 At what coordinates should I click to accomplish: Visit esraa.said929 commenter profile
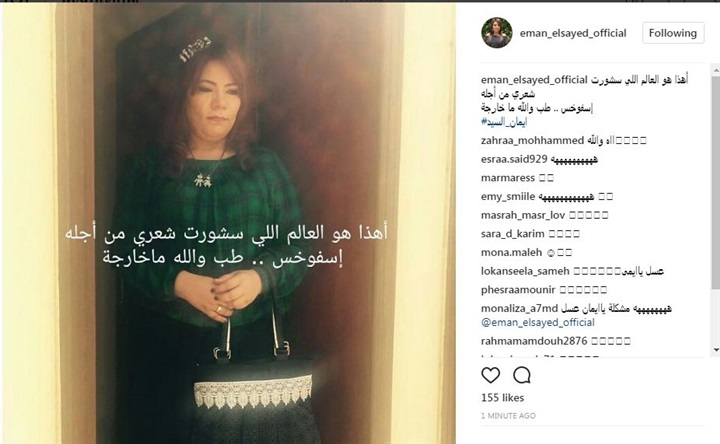point(514,159)
